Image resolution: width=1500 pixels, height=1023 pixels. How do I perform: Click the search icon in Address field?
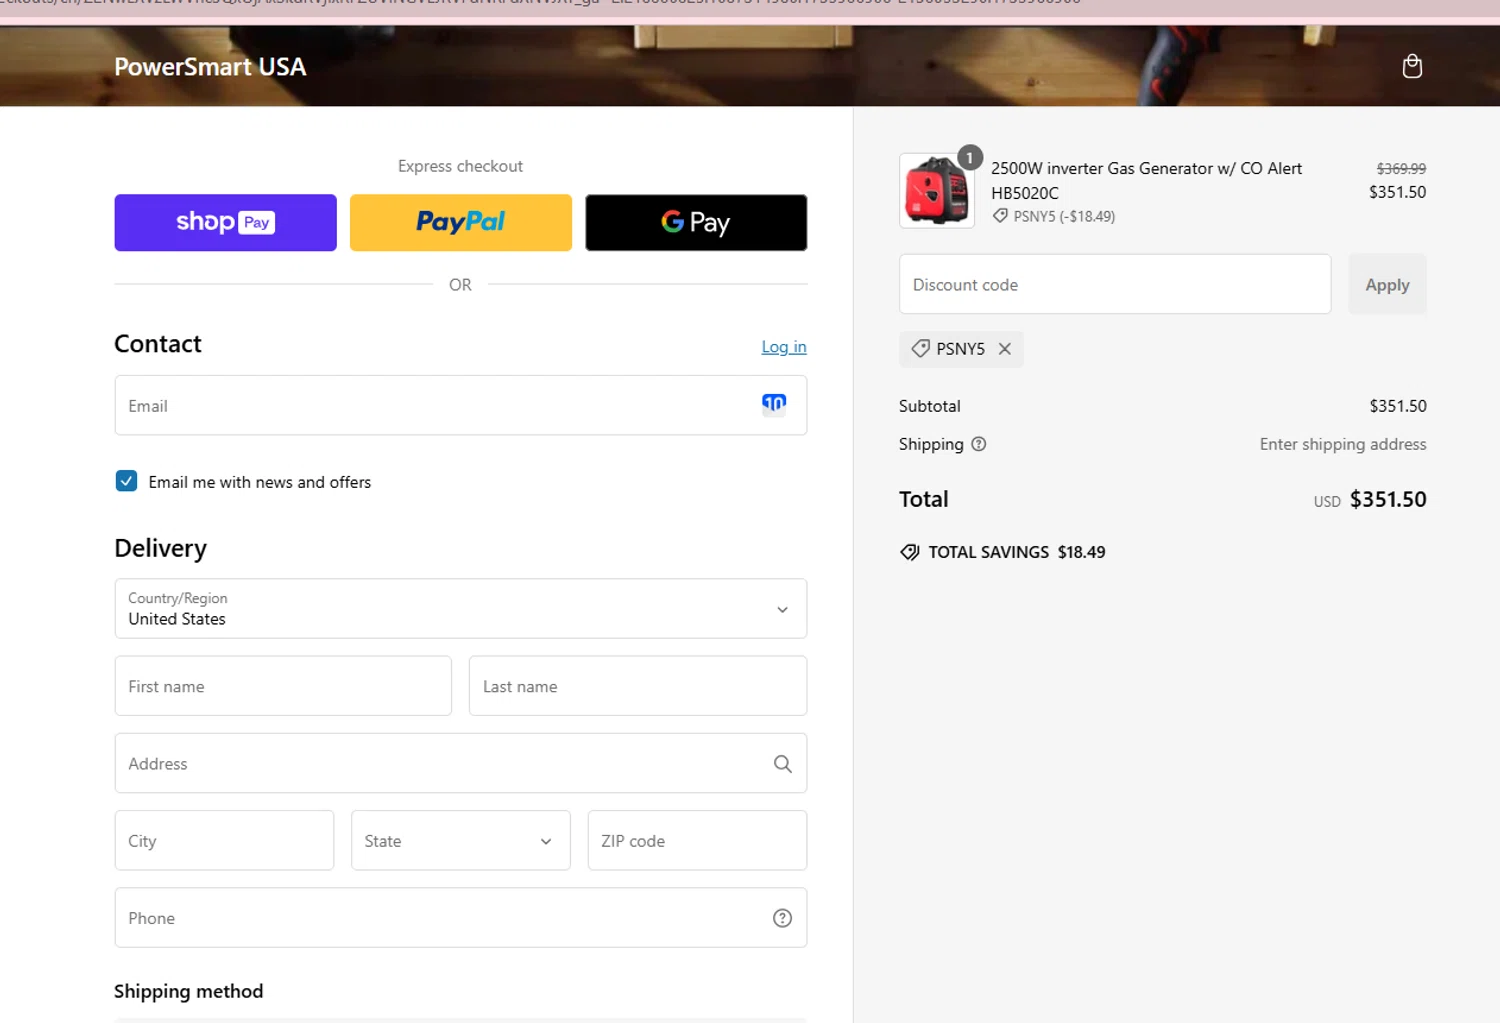(x=782, y=764)
